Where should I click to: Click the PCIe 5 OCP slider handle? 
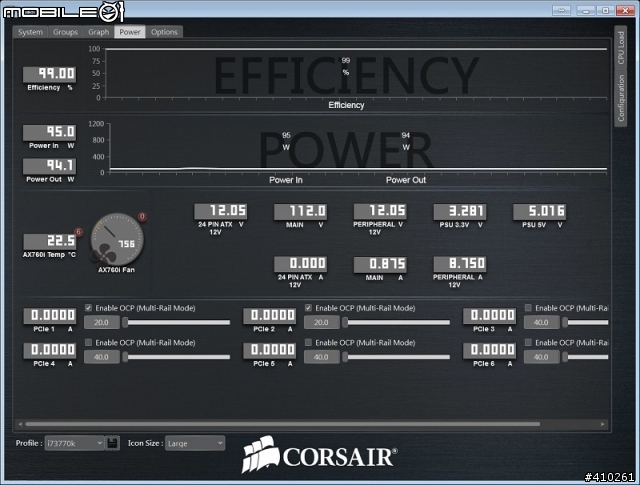point(345,357)
